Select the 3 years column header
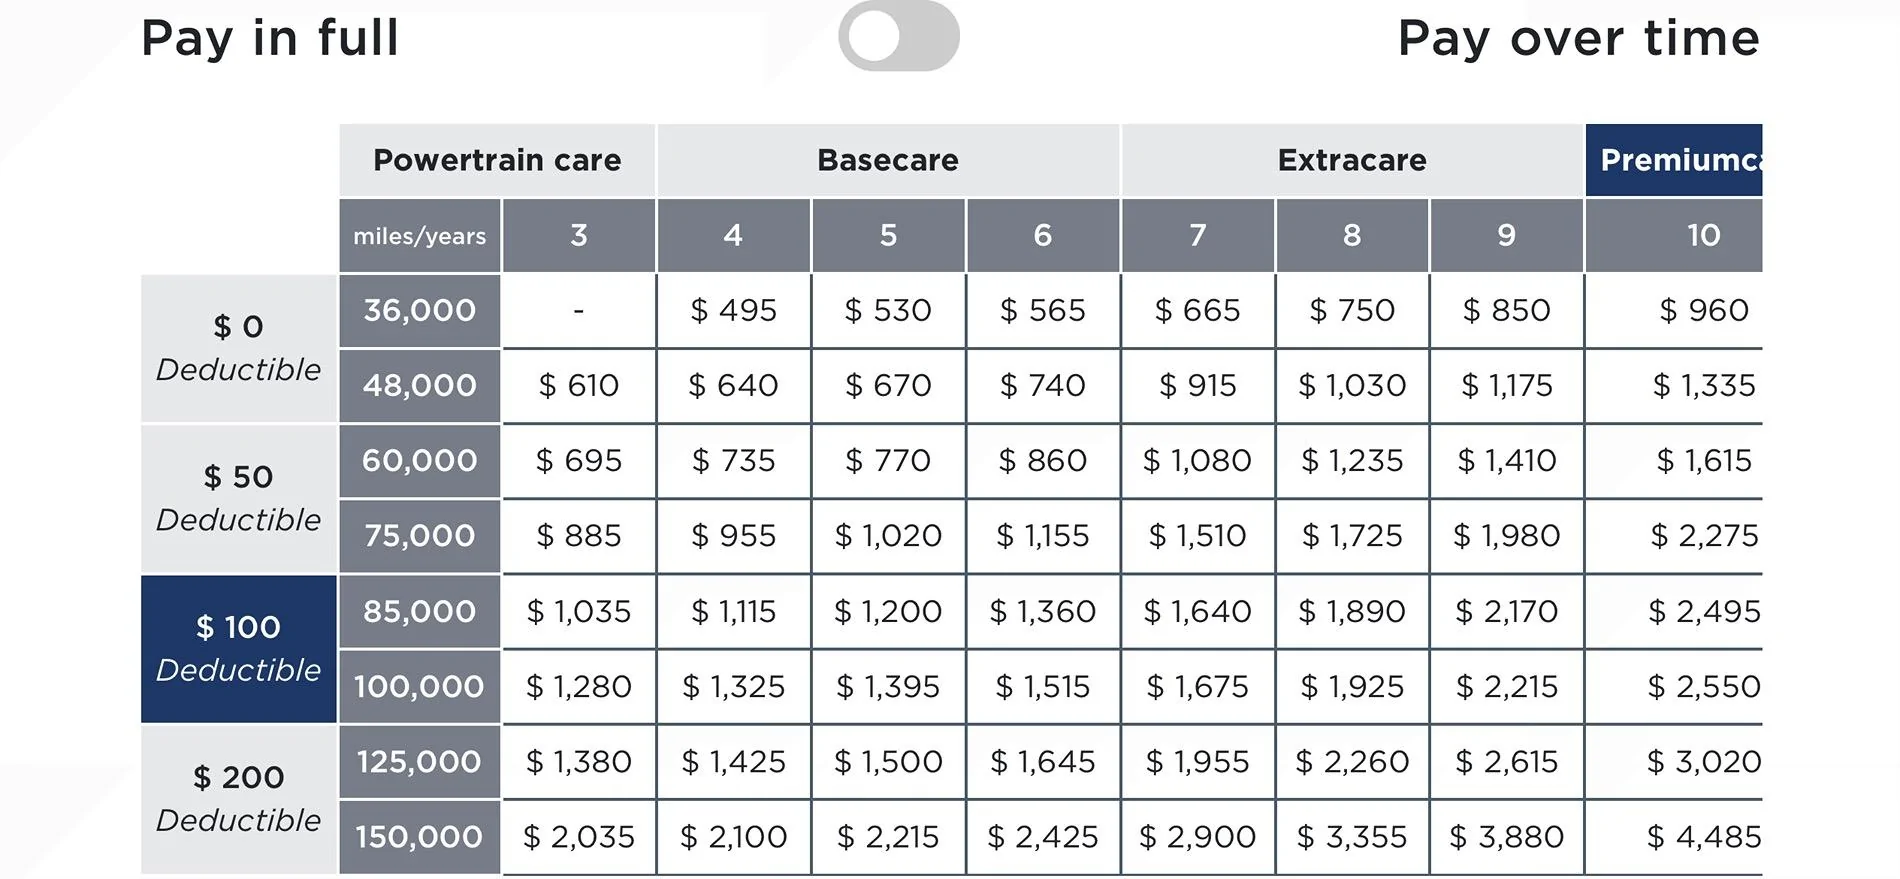Viewport: 1900px width, 879px height. [x=578, y=235]
